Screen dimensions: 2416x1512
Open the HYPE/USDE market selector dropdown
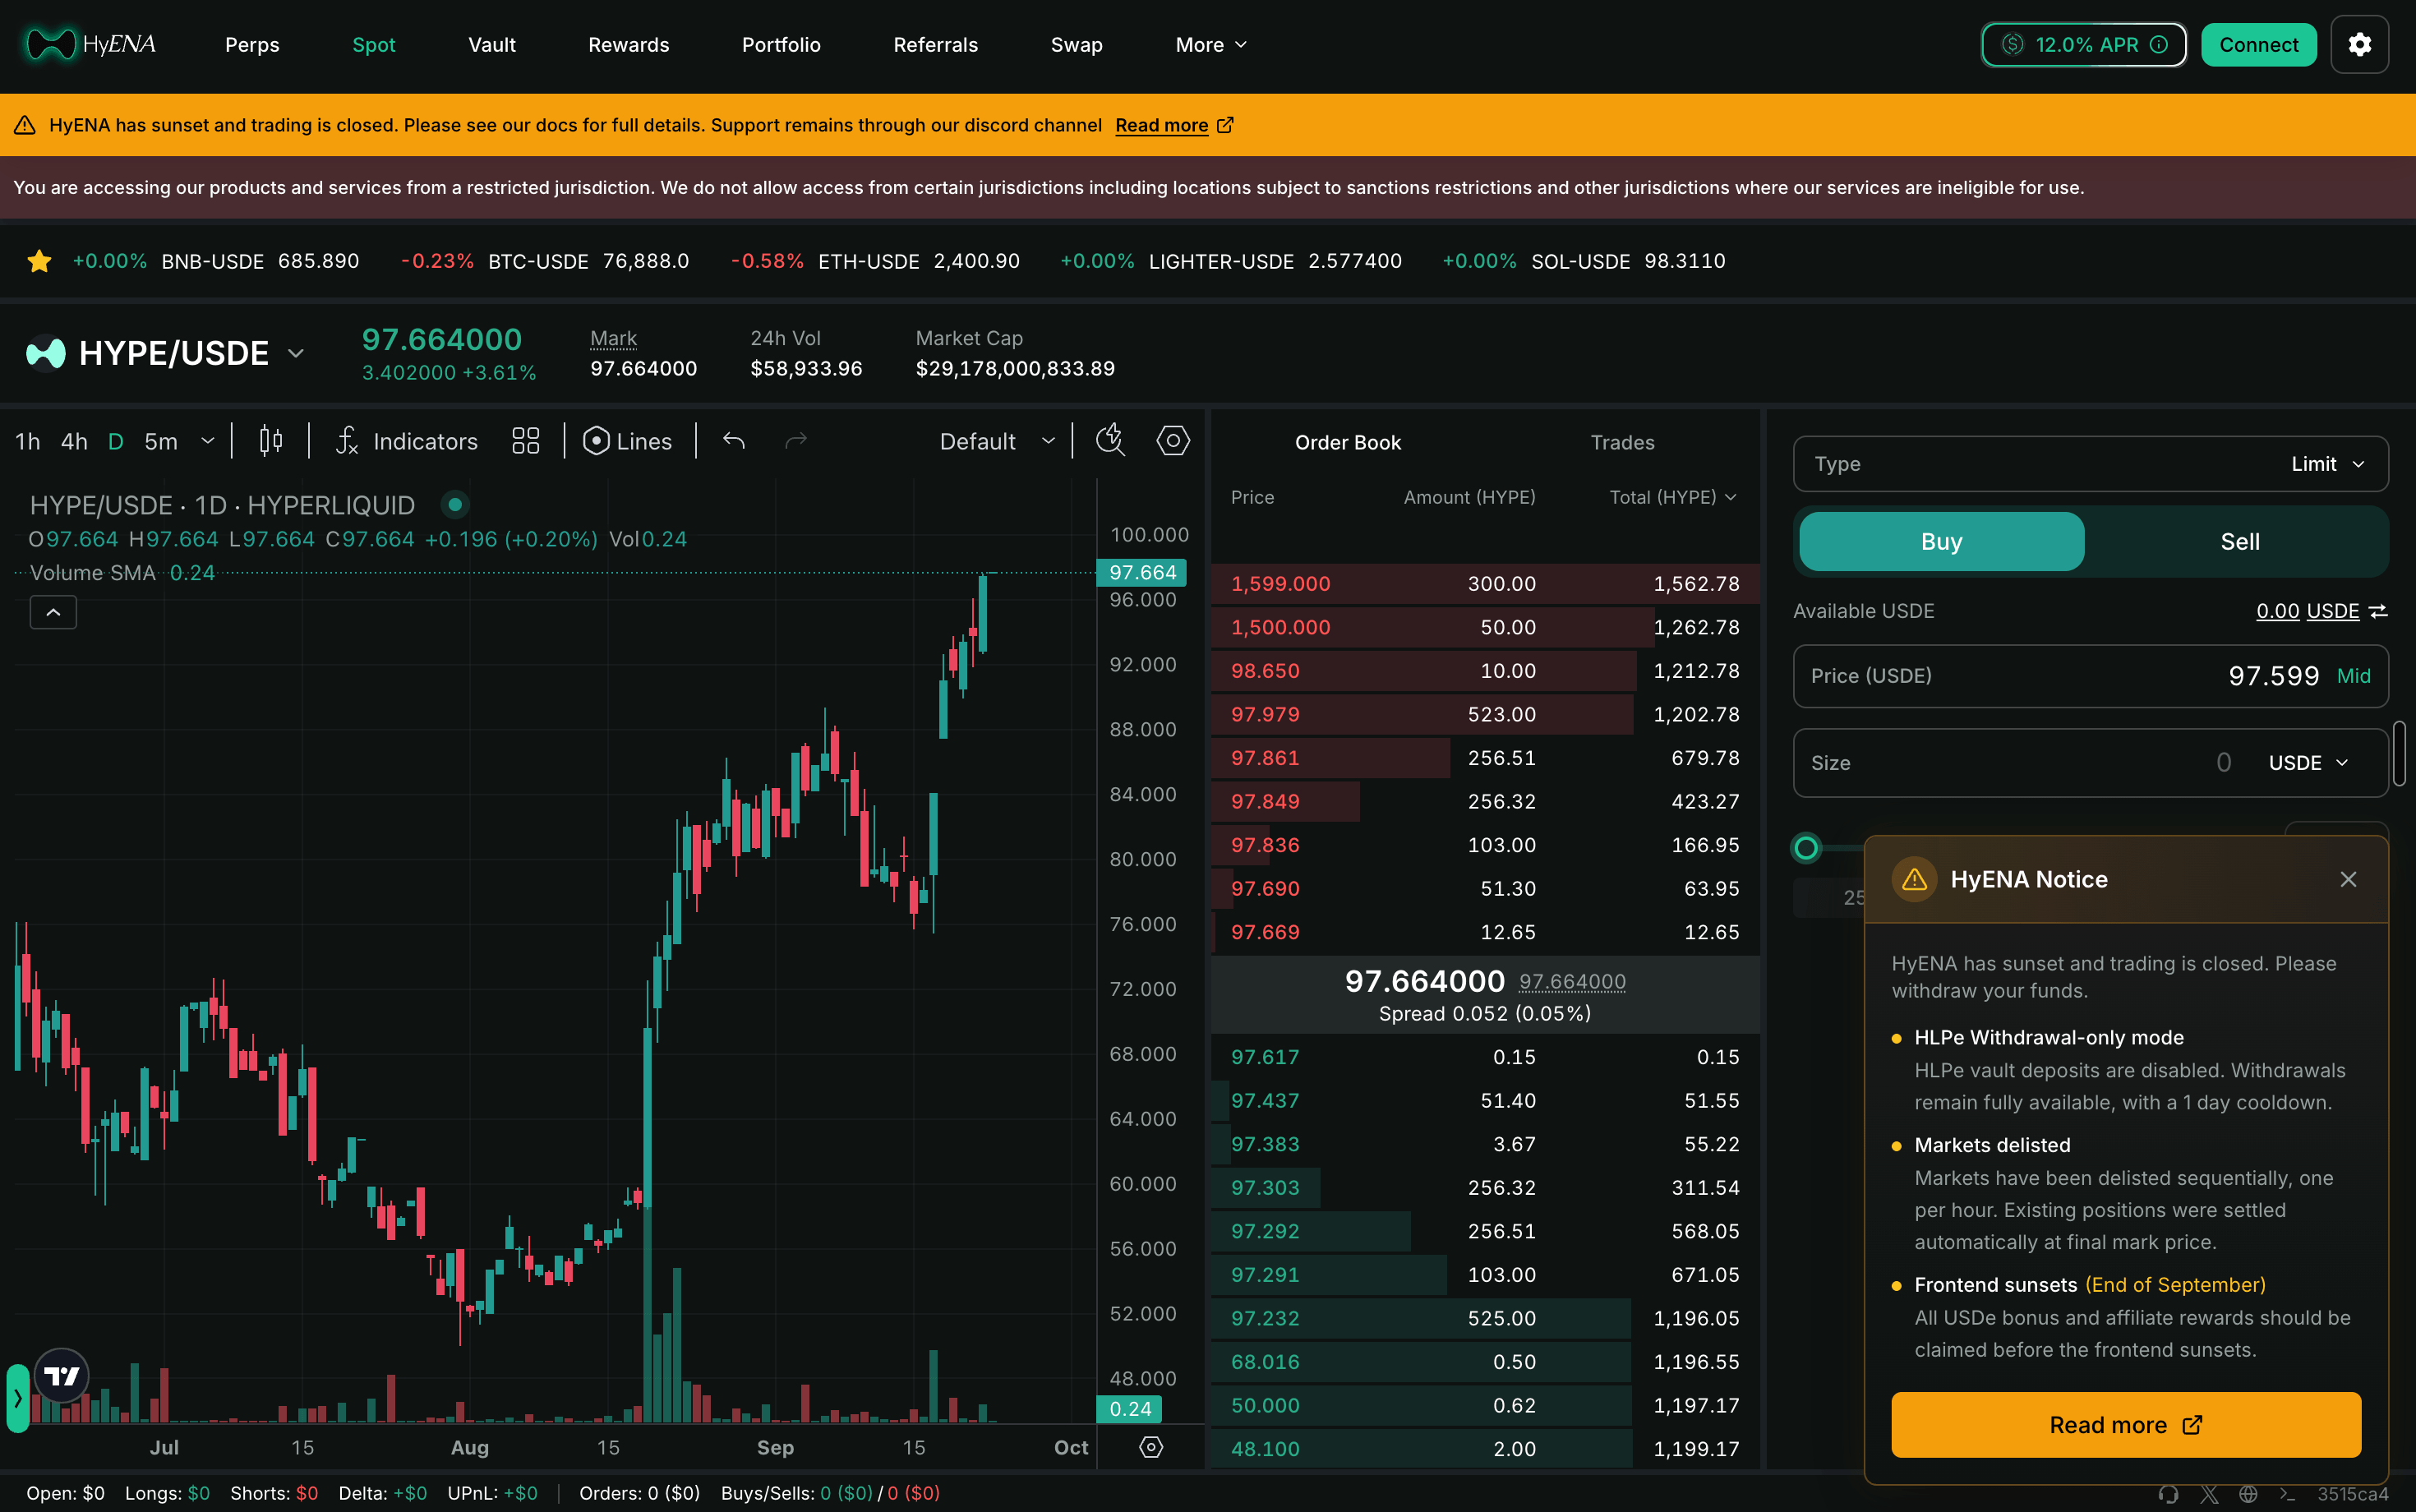tap(165, 353)
